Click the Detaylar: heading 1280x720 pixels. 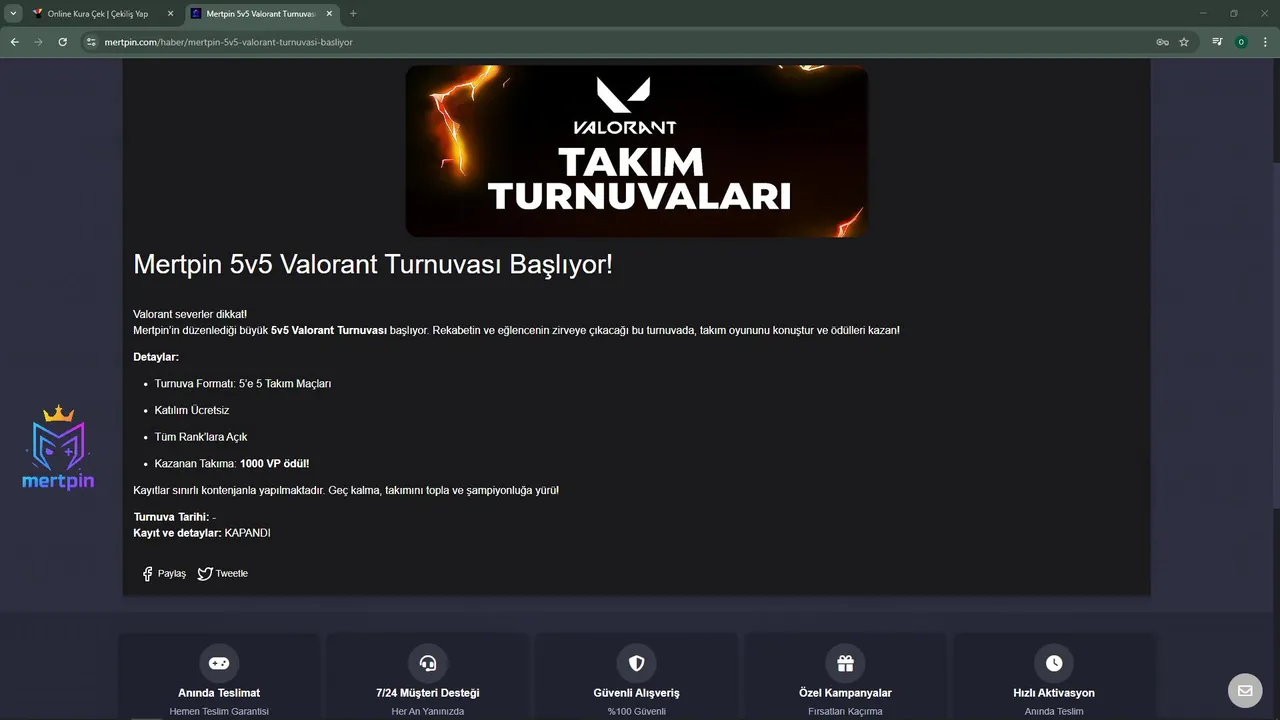156,357
